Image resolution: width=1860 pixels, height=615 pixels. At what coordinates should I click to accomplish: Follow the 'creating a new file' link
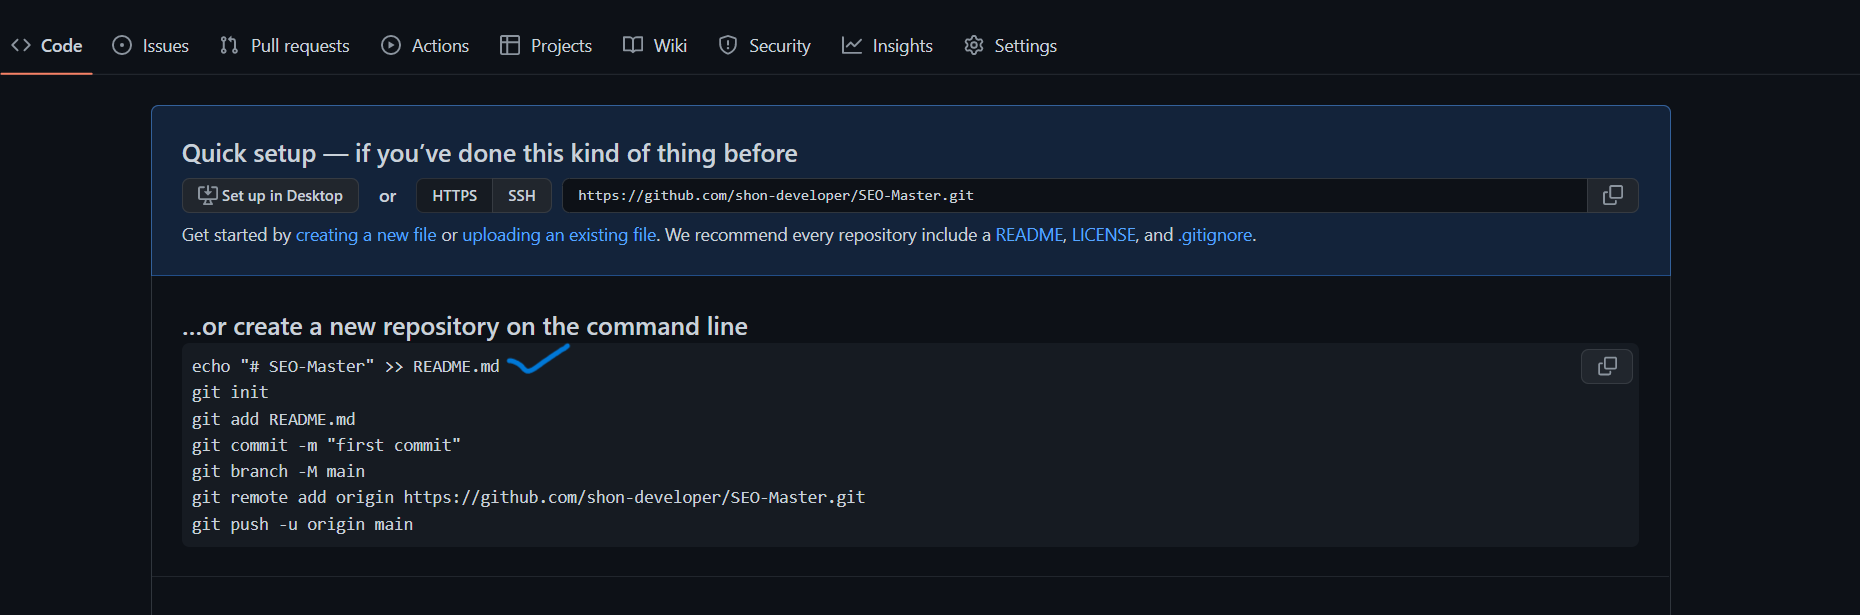click(x=366, y=235)
